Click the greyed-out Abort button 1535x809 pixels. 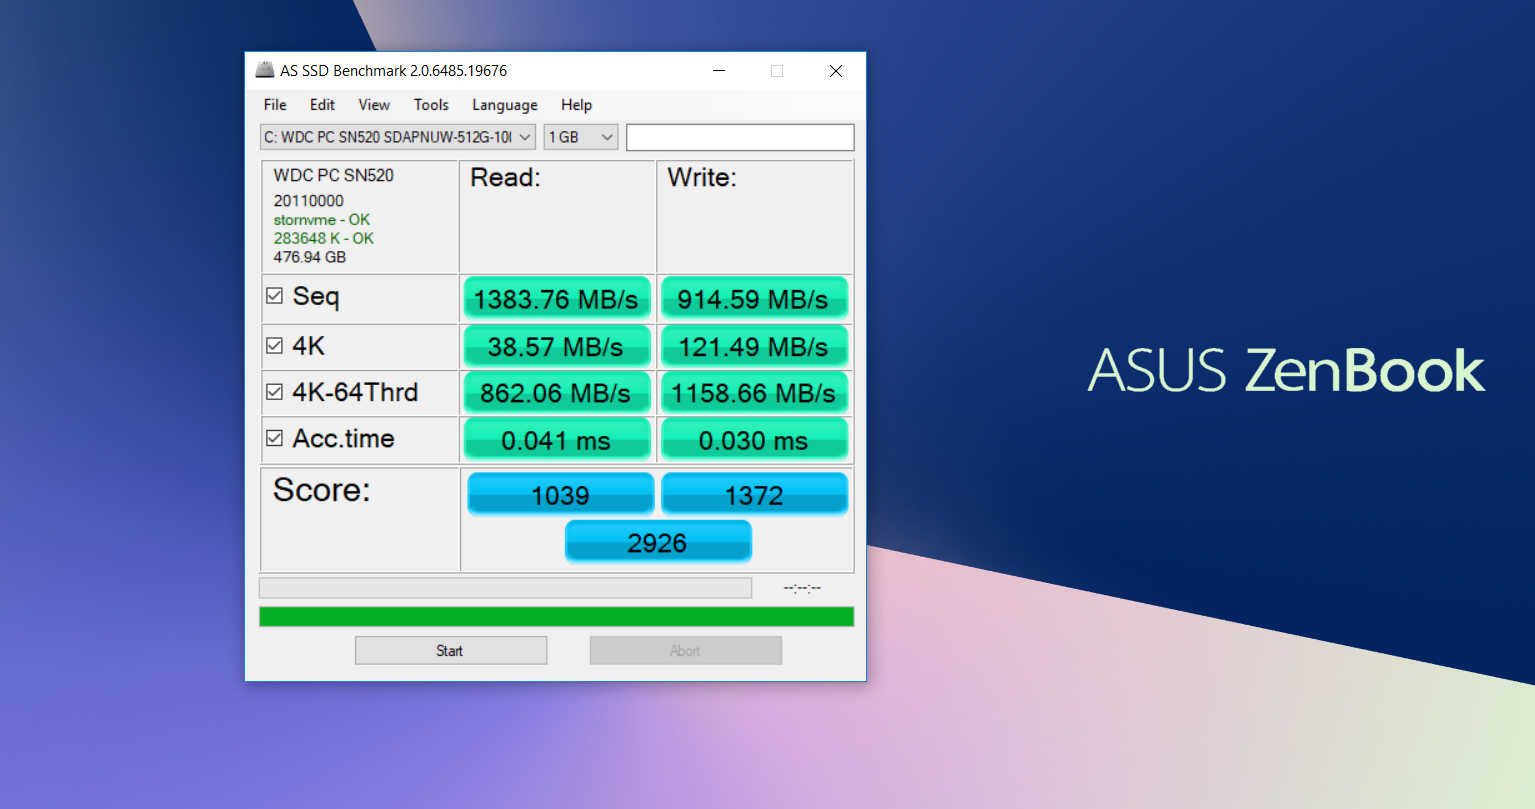tap(686, 650)
